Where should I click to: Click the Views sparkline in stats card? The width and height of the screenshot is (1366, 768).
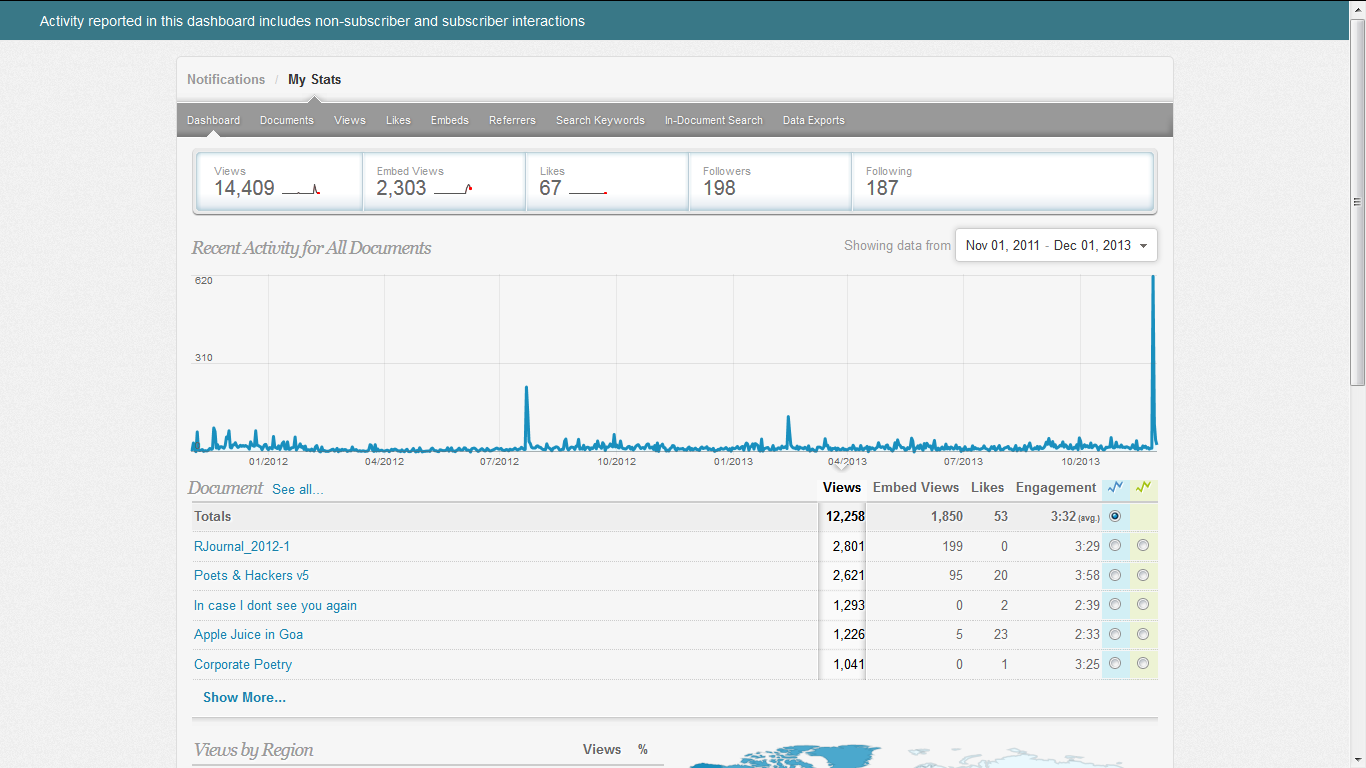301,189
